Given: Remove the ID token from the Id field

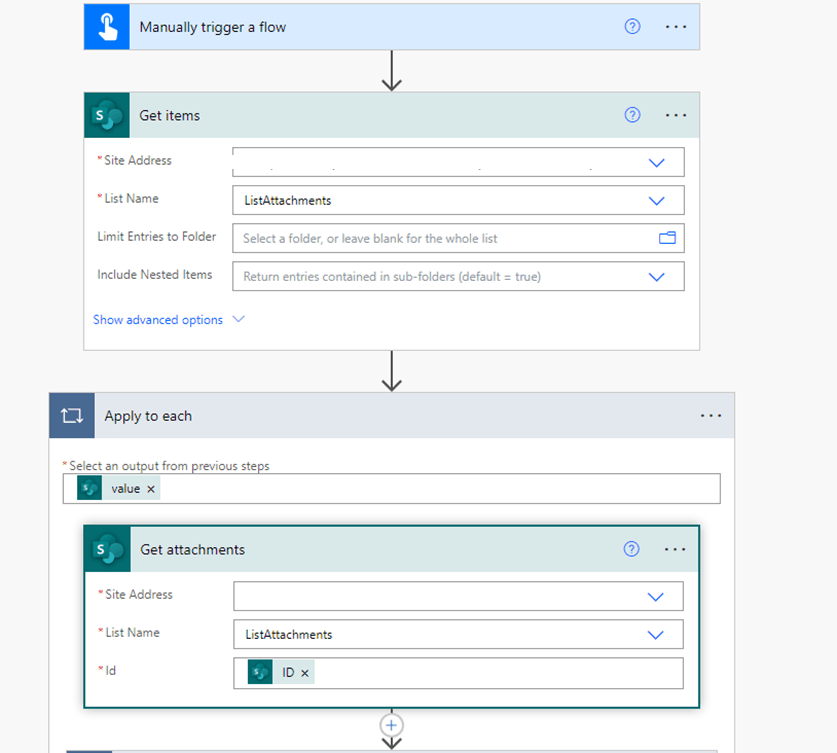Looking at the screenshot, I should point(305,673).
